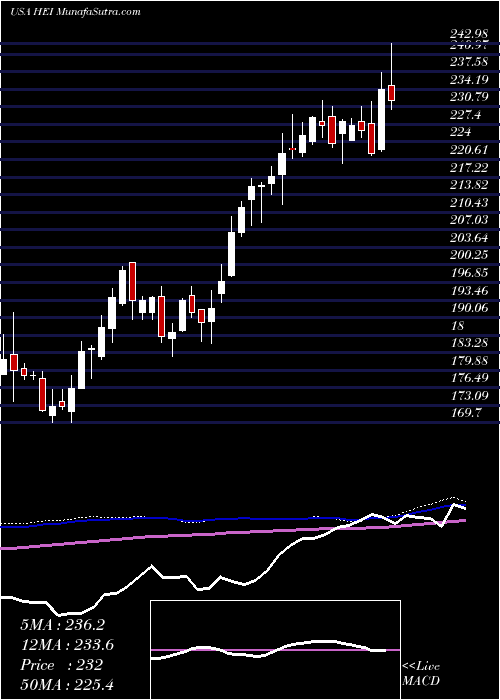Select the '12MA : 233.6' value

click(x=67, y=645)
